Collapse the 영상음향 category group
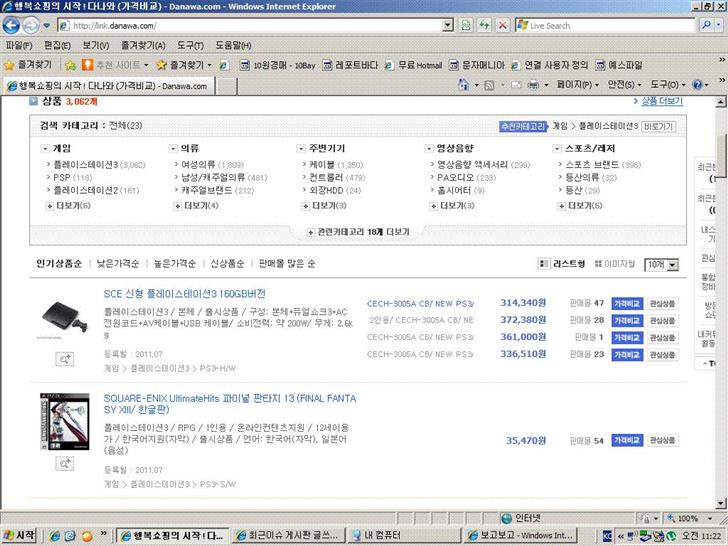The height and width of the screenshot is (546, 728). point(429,149)
